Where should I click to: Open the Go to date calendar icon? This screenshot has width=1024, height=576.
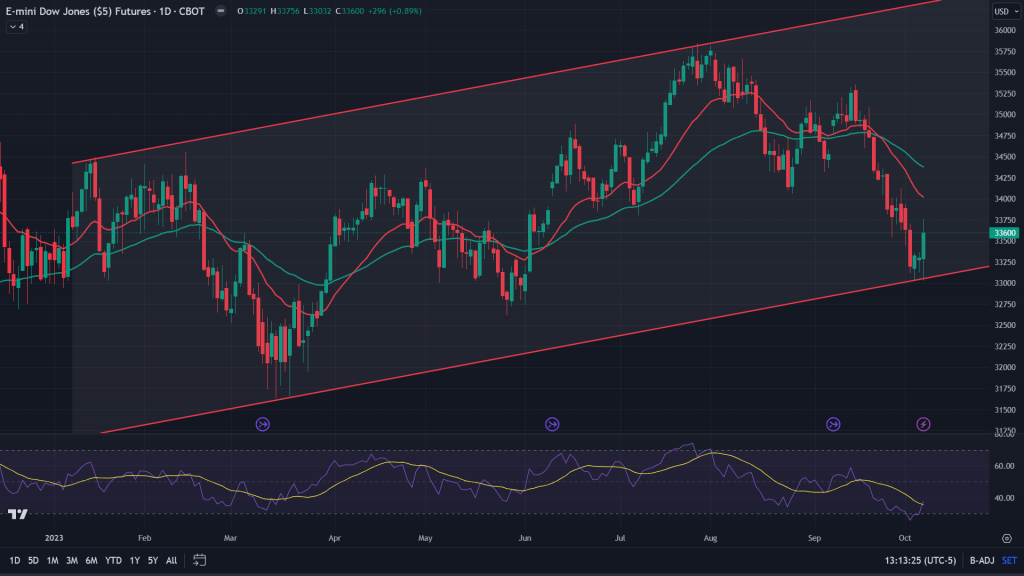coord(199,560)
